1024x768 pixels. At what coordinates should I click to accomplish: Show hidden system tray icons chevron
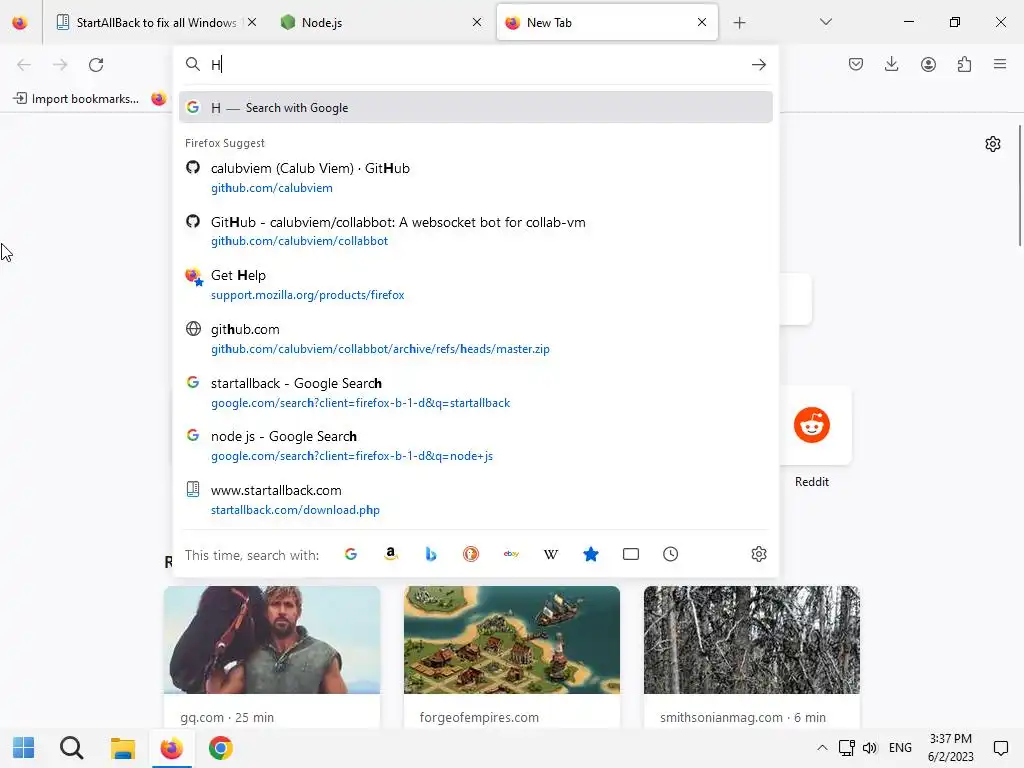[822, 748]
